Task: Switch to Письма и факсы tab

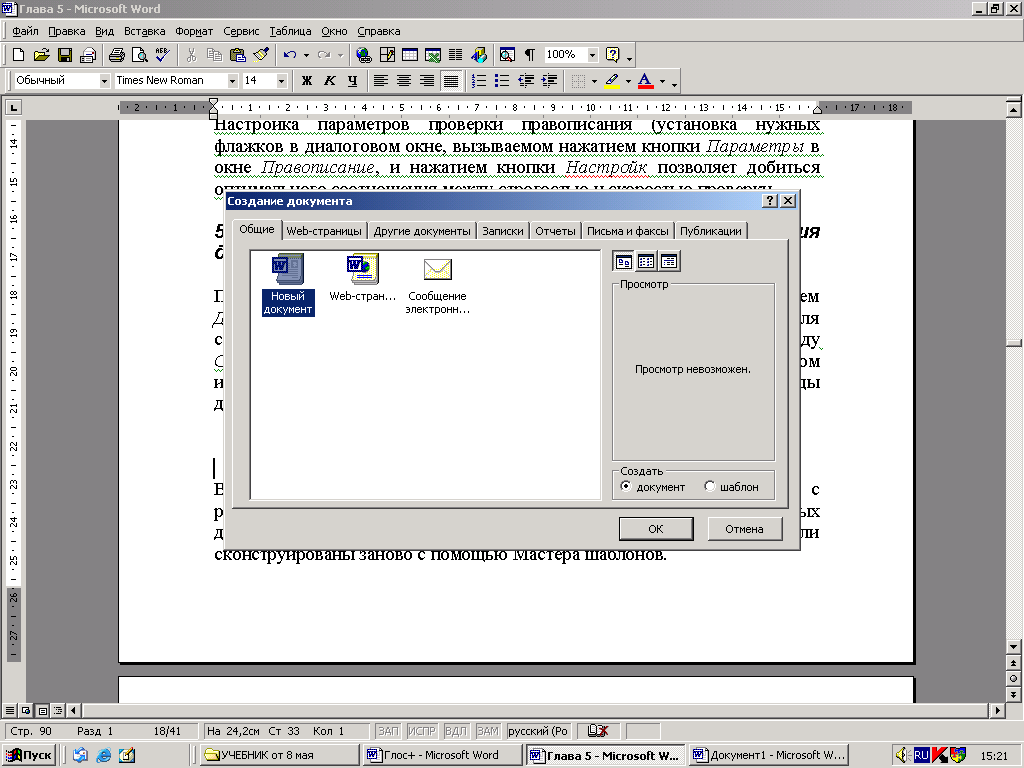Action: (628, 231)
